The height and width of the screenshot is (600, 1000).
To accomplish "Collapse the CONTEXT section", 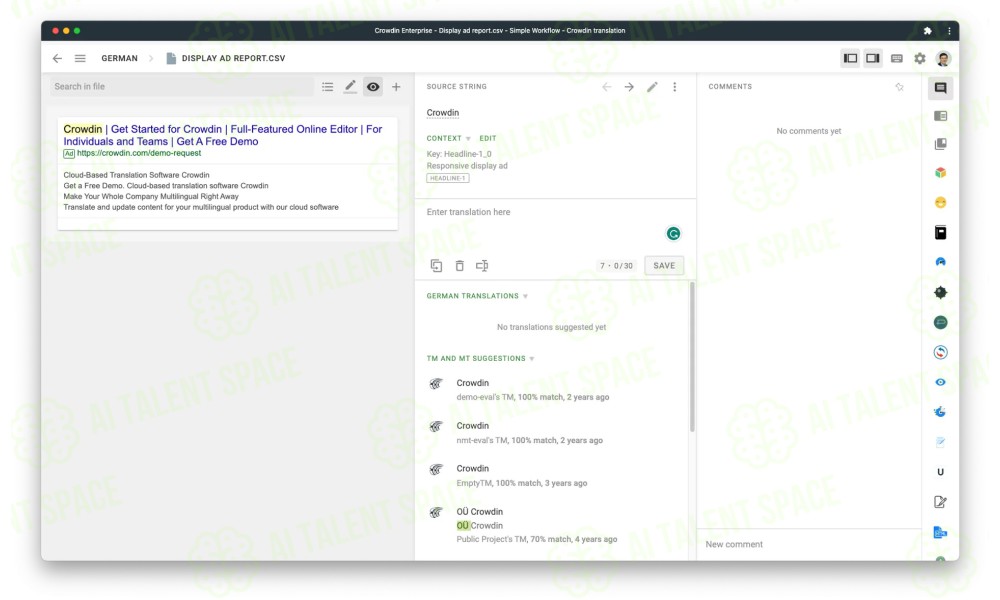I will [448, 138].
